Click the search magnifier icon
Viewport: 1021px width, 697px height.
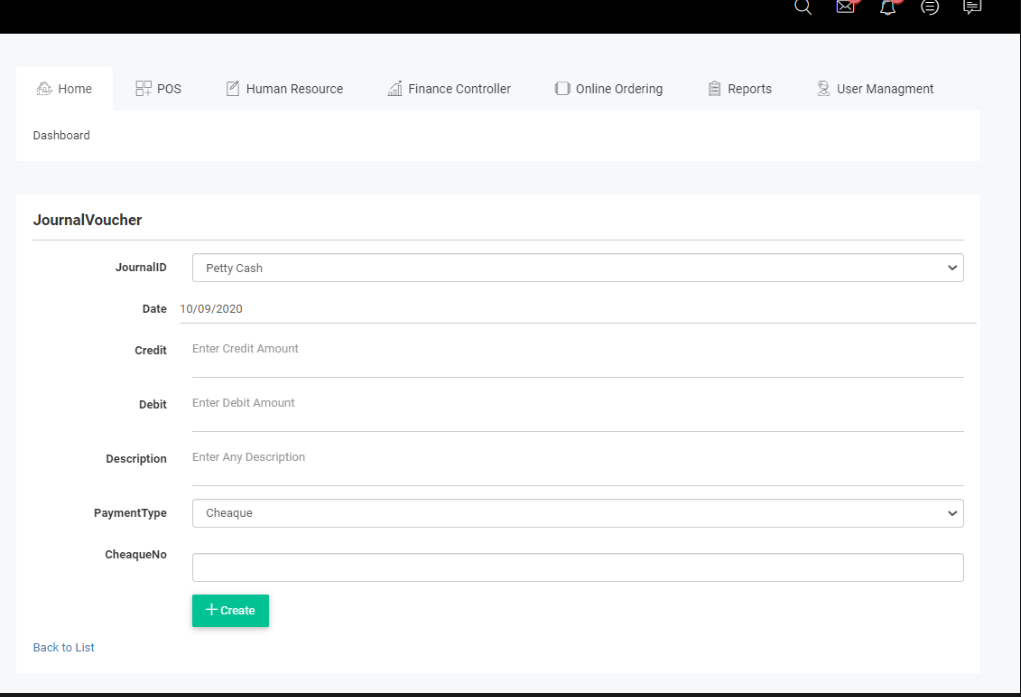click(x=802, y=7)
